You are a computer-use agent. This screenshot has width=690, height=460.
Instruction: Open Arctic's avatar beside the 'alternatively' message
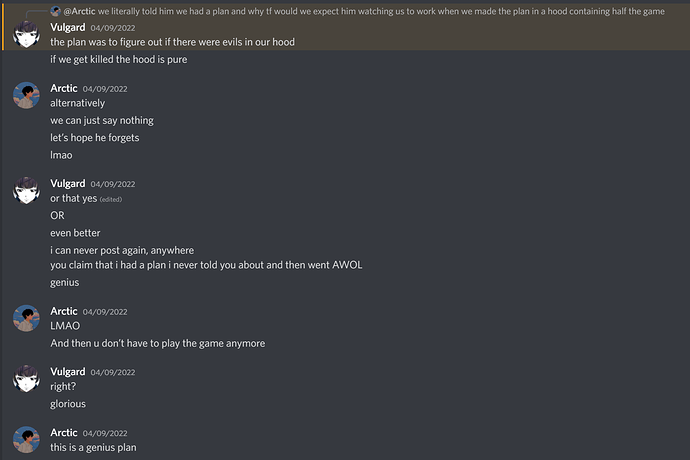click(x=26, y=95)
